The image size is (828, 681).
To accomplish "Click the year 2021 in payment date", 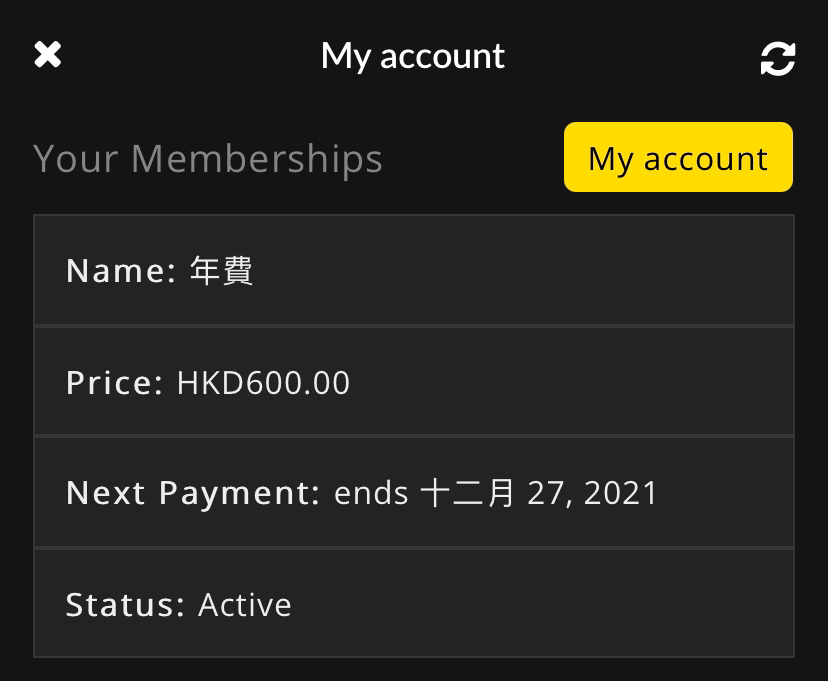I will (x=620, y=493).
